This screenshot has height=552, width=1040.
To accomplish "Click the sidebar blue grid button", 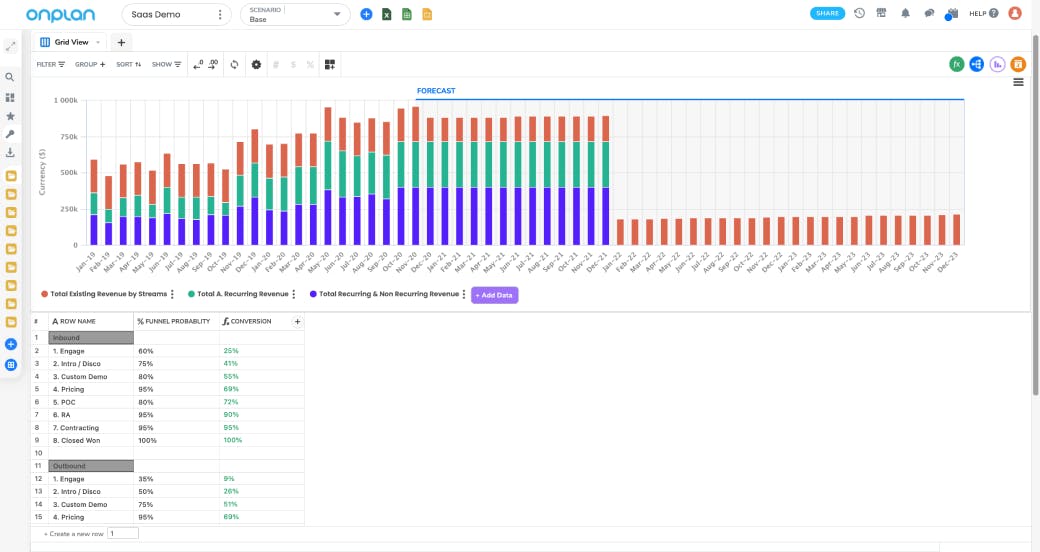I will point(11,365).
